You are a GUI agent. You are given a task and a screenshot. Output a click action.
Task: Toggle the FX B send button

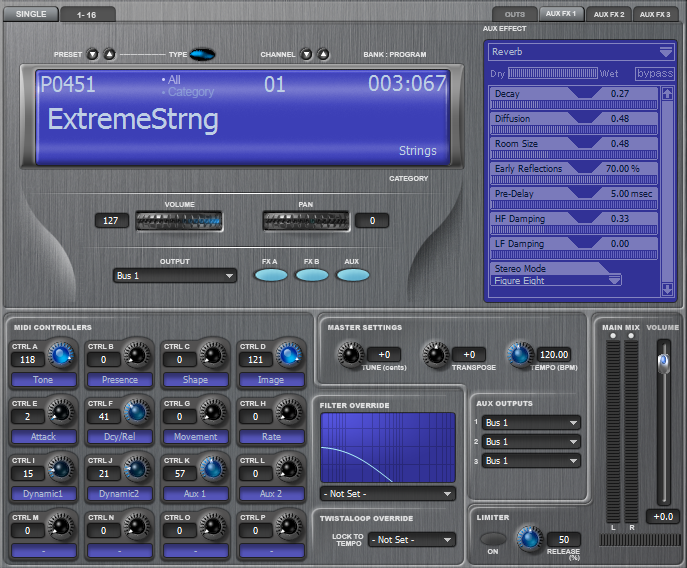311,275
